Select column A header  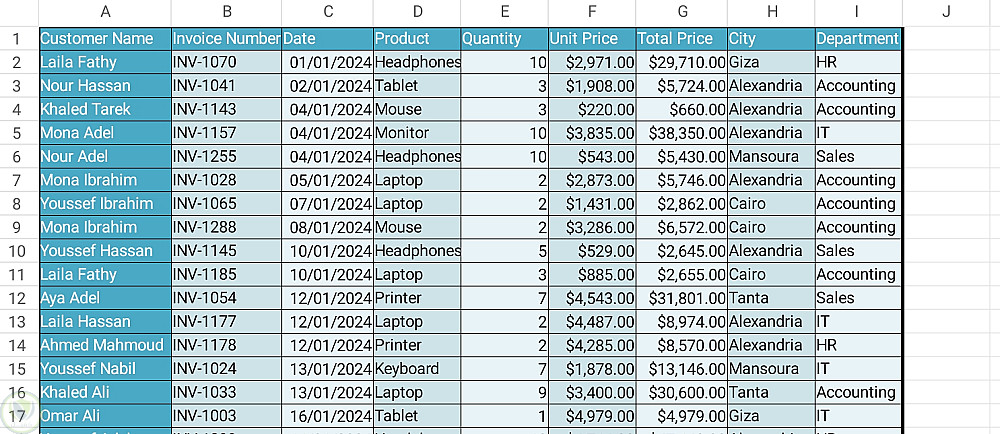[x=105, y=12]
